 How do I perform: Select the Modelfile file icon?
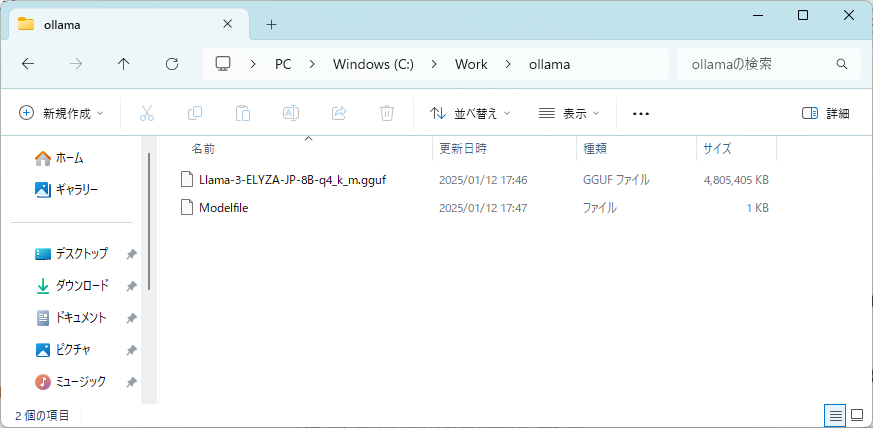point(188,208)
